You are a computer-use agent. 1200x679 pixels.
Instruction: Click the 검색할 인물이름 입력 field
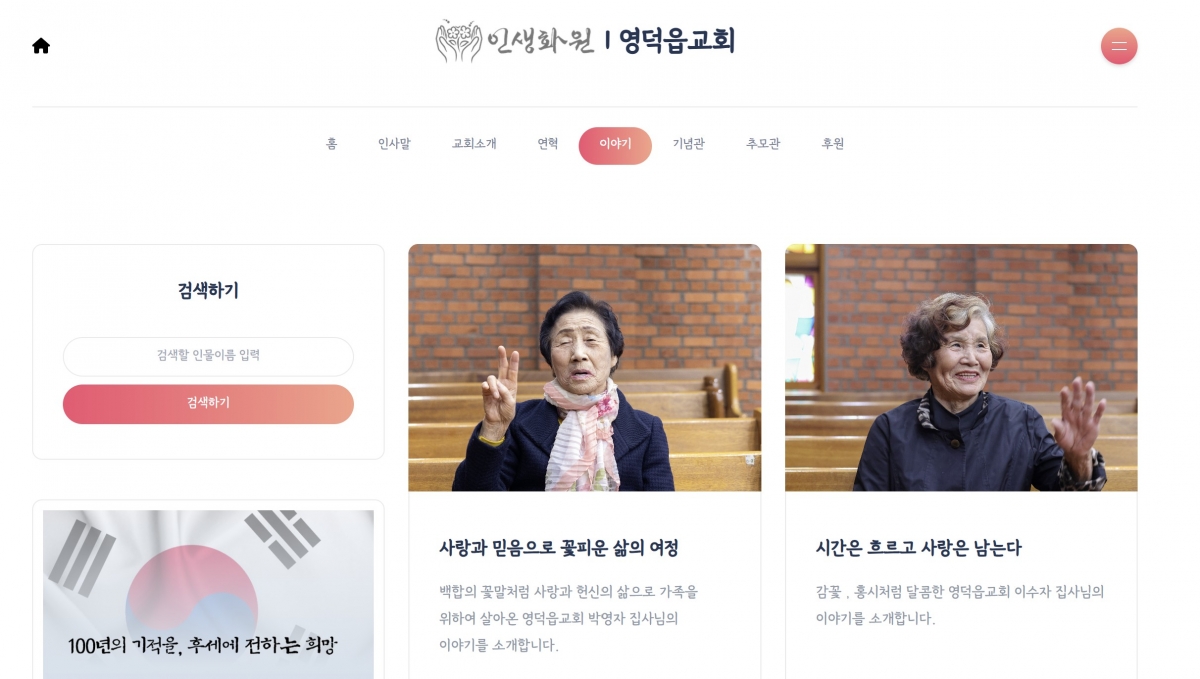click(x=208, y=356)
